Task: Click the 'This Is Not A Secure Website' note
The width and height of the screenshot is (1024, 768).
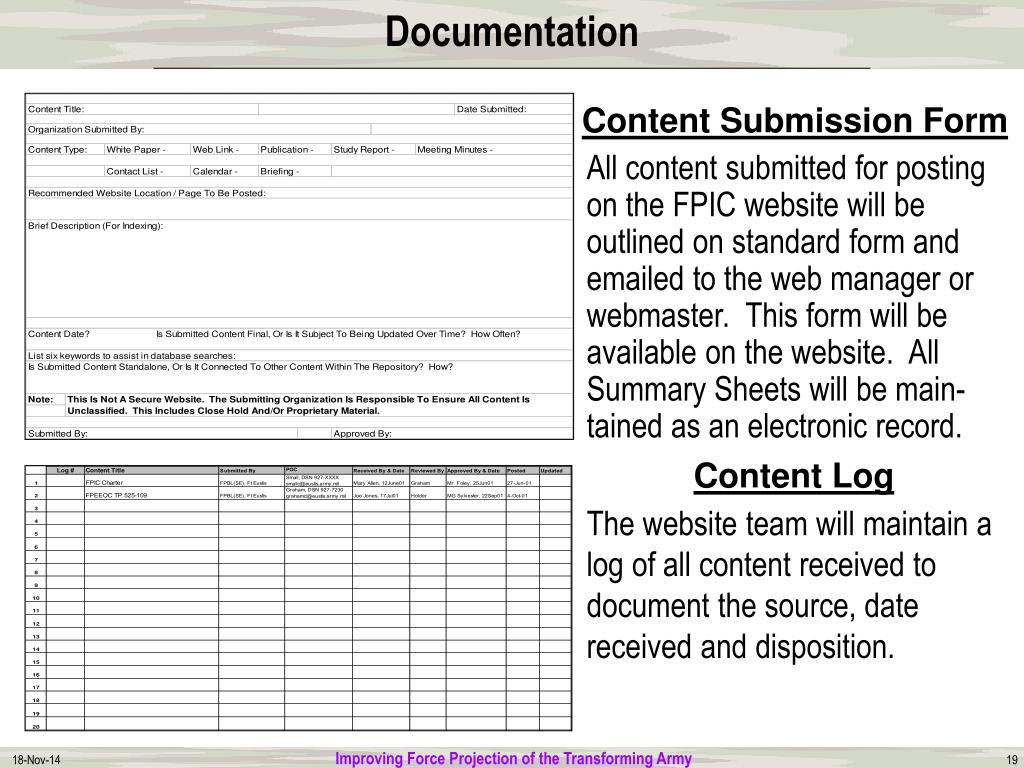Action: 298,405
